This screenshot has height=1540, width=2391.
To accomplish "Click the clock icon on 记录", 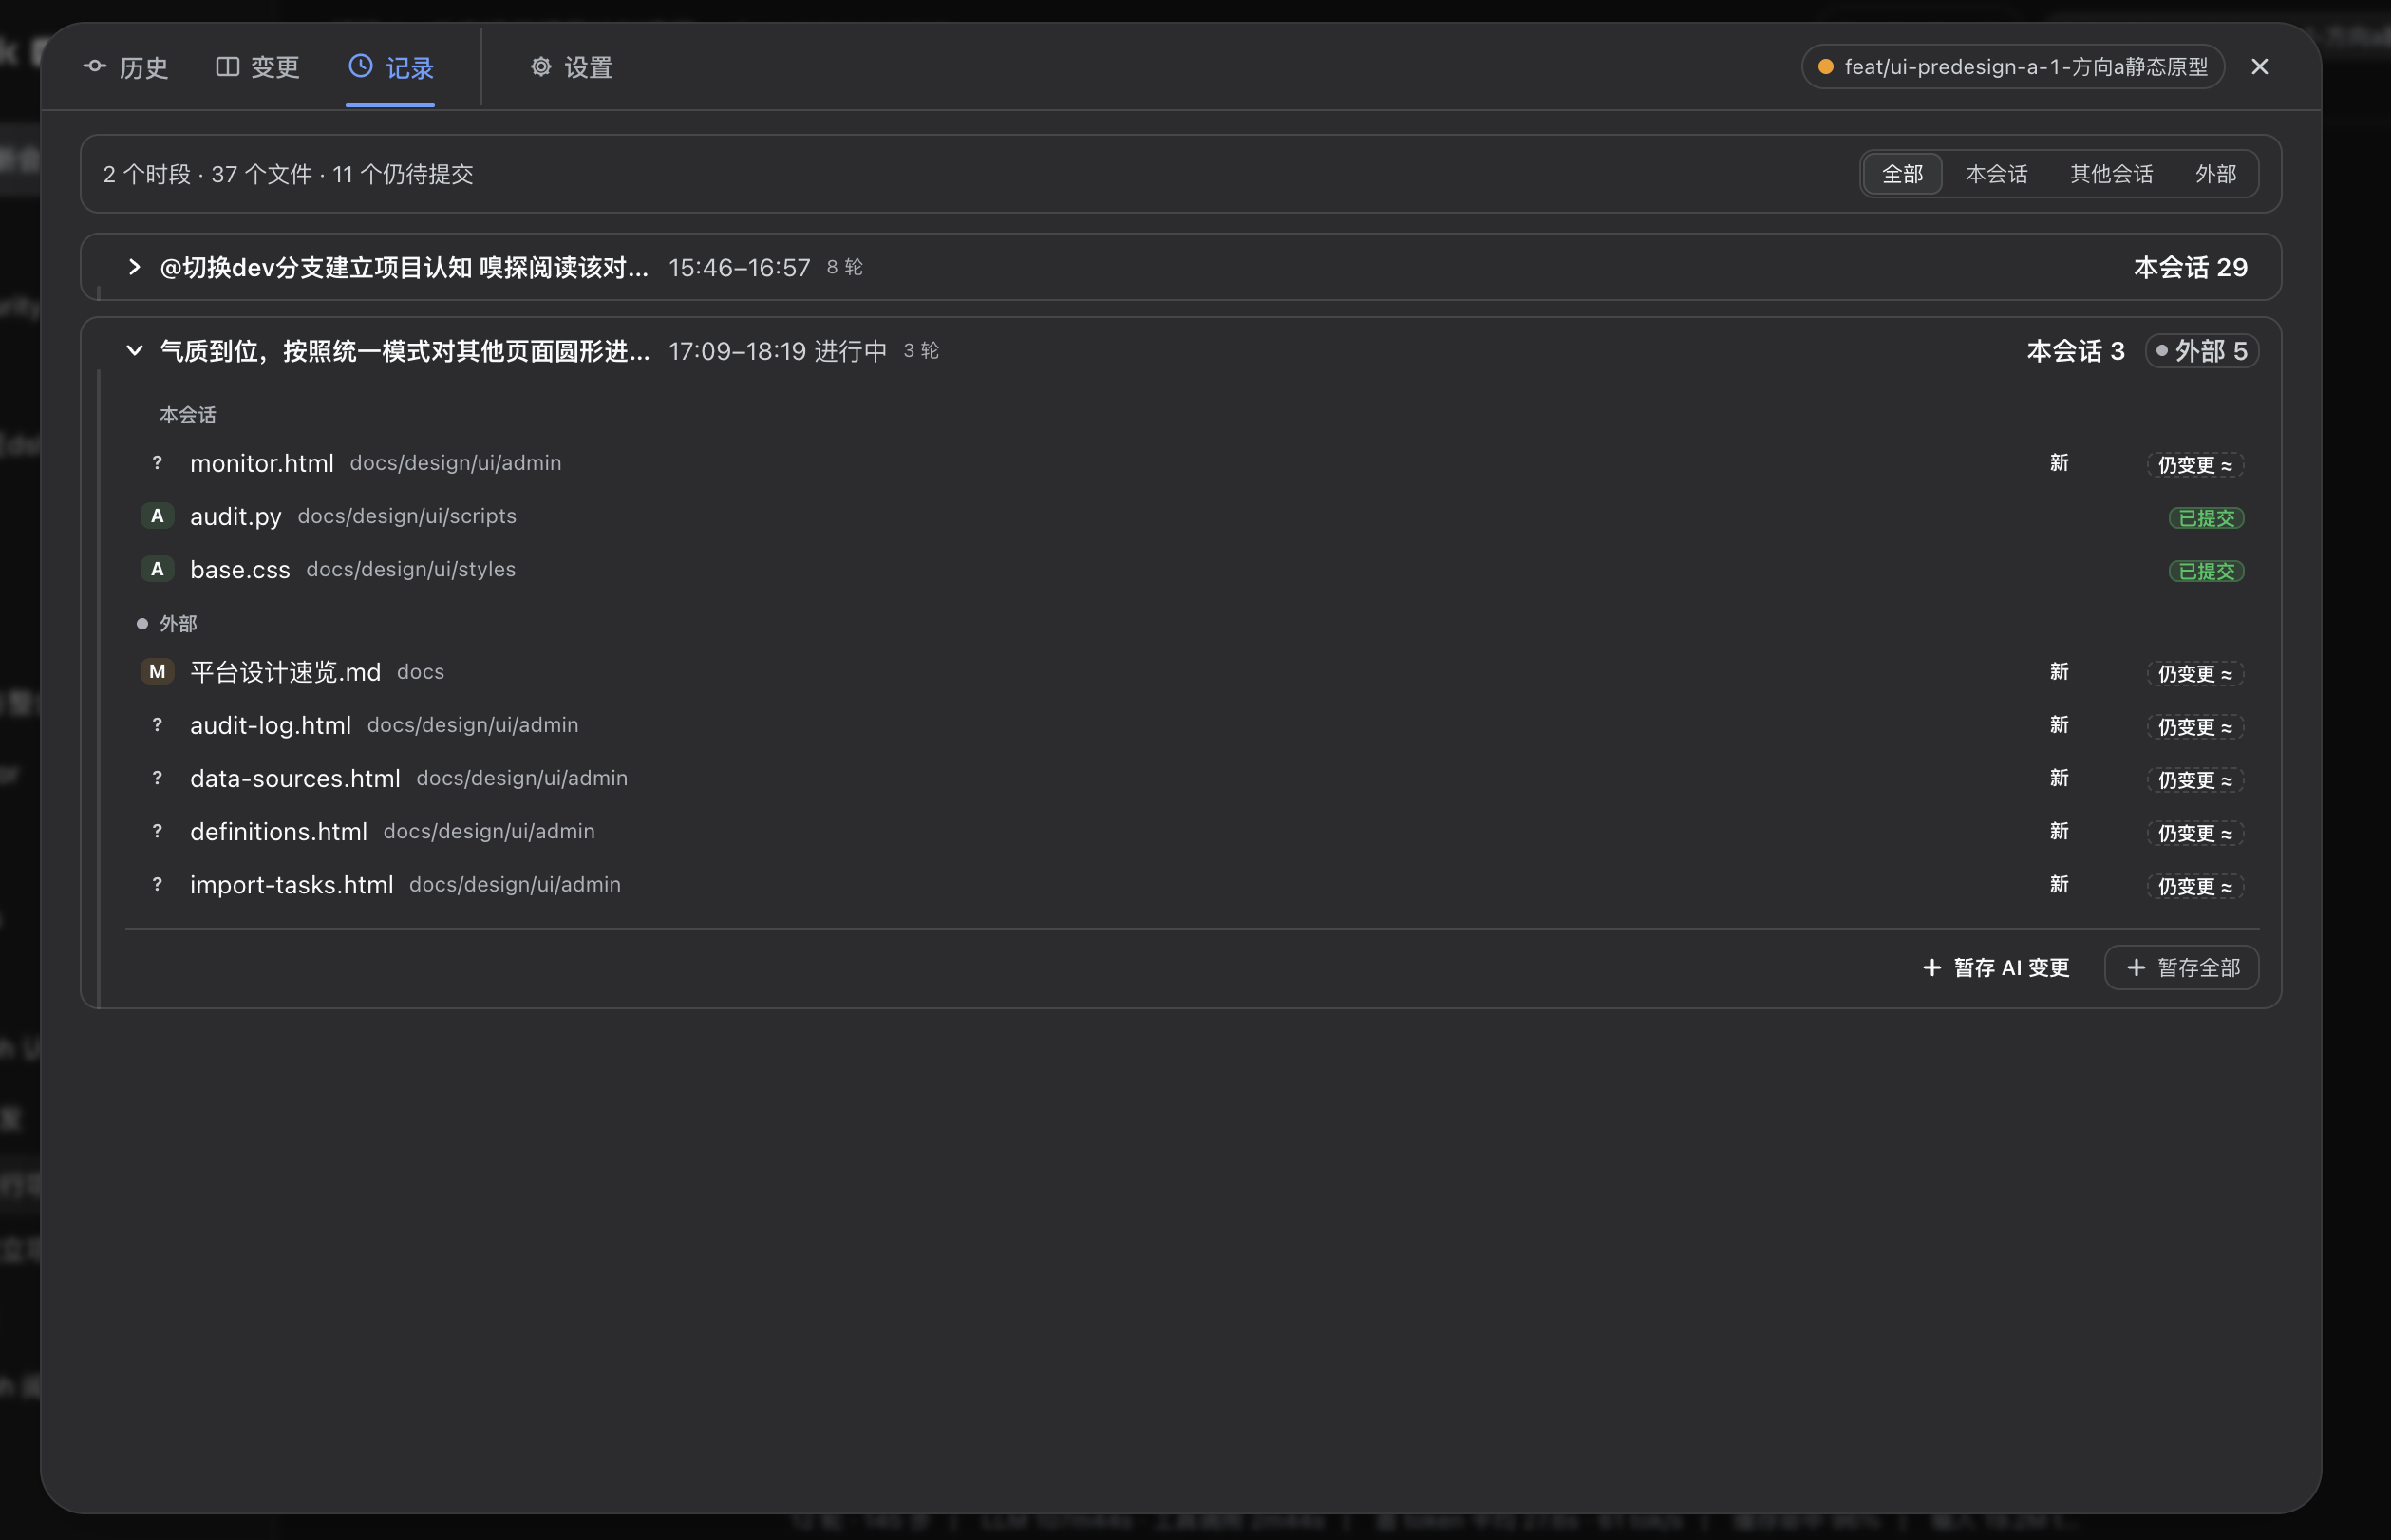I will tap(361, 66).
